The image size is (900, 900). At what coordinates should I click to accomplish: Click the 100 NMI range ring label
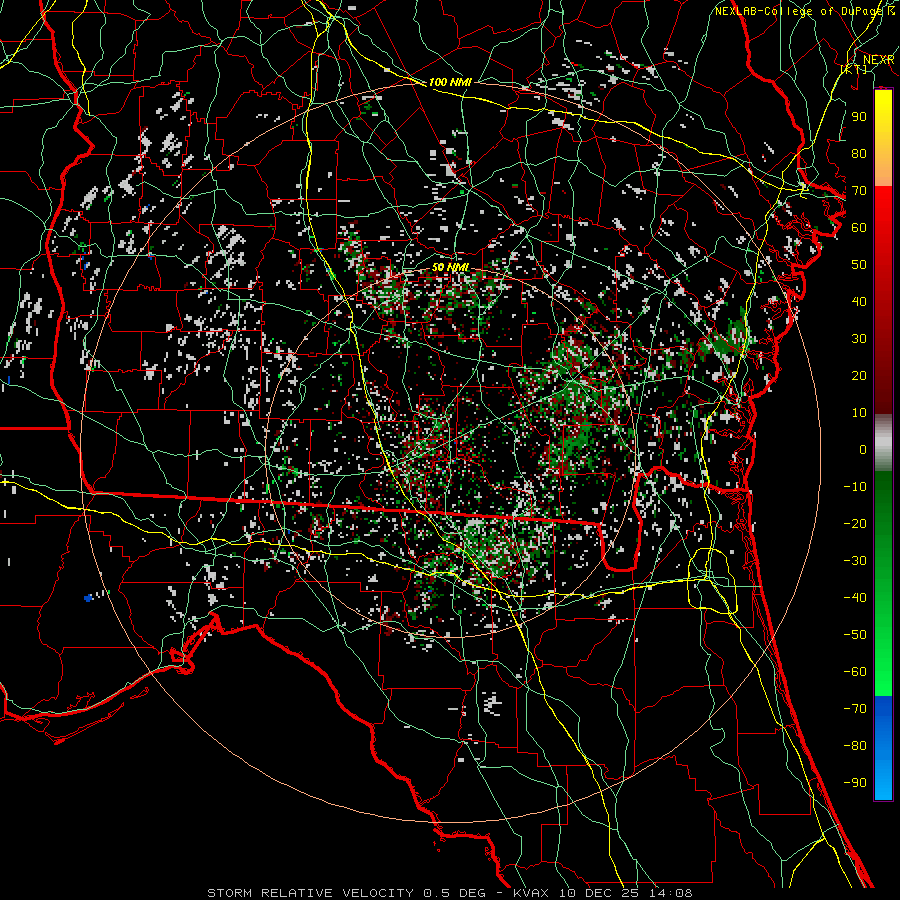pyautogui.click(x=450, y=83)
